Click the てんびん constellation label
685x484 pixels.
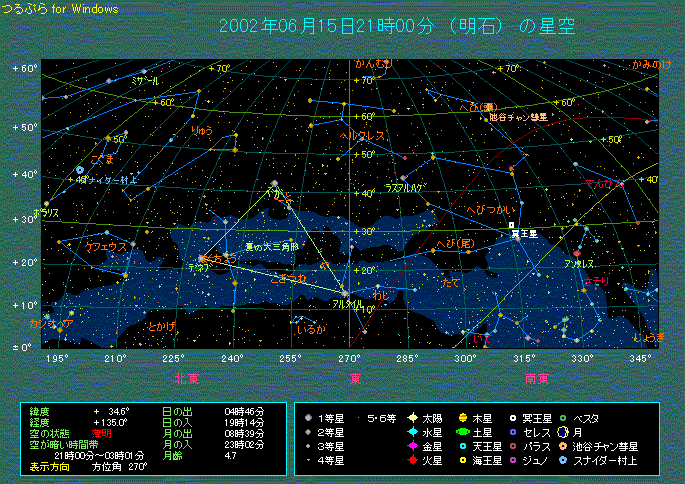pos(604,184)
